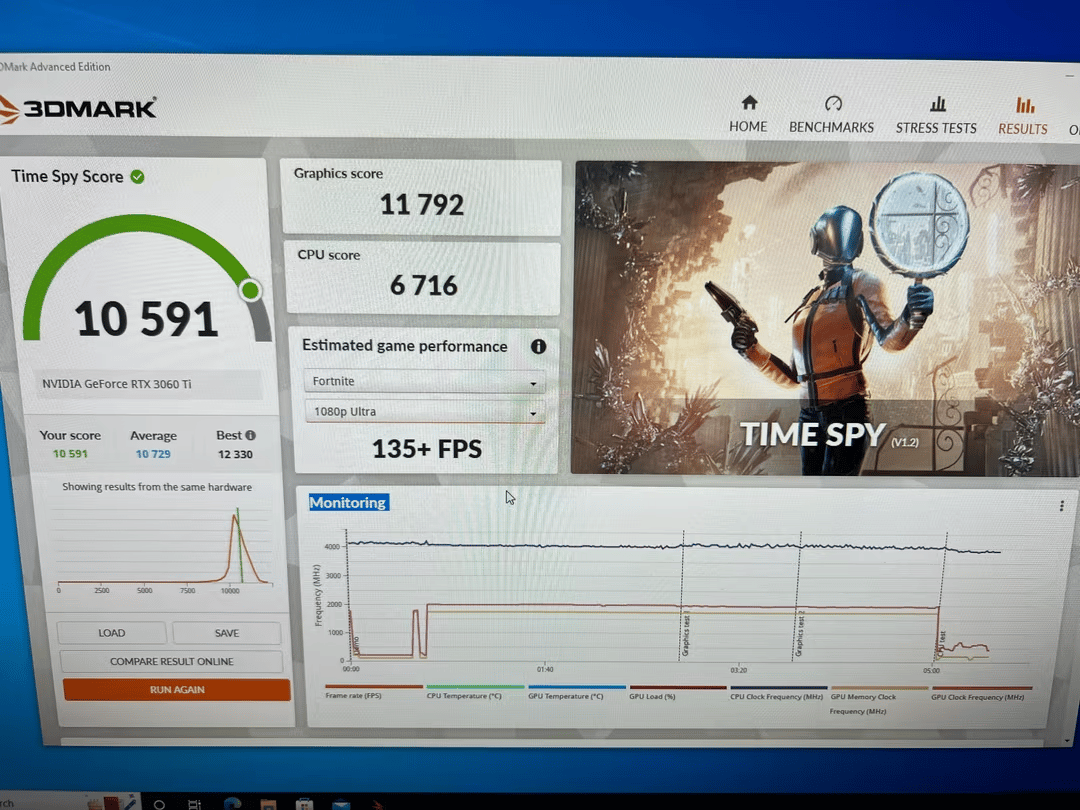The image size is (1080, 810).
Task: Click Graphics score value 11 792
Action: click(422, 205)
